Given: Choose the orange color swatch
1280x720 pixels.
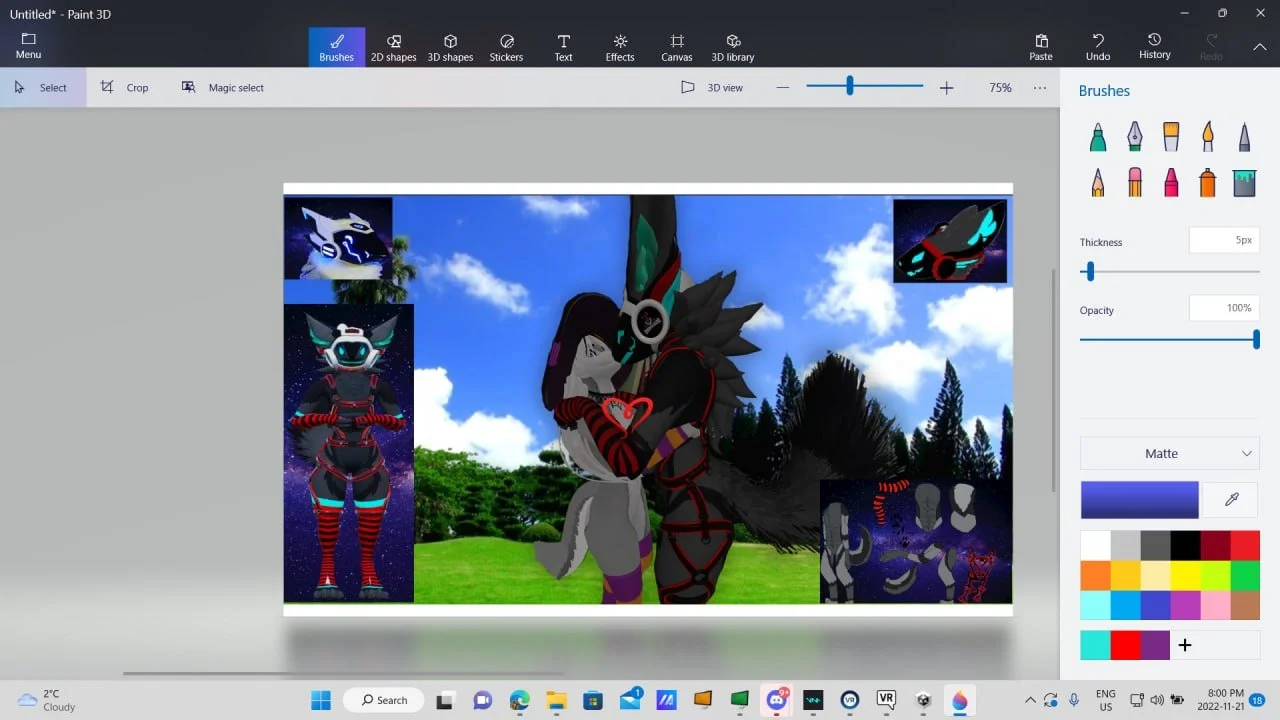Looking at the screenshot, I should 1095,575.
